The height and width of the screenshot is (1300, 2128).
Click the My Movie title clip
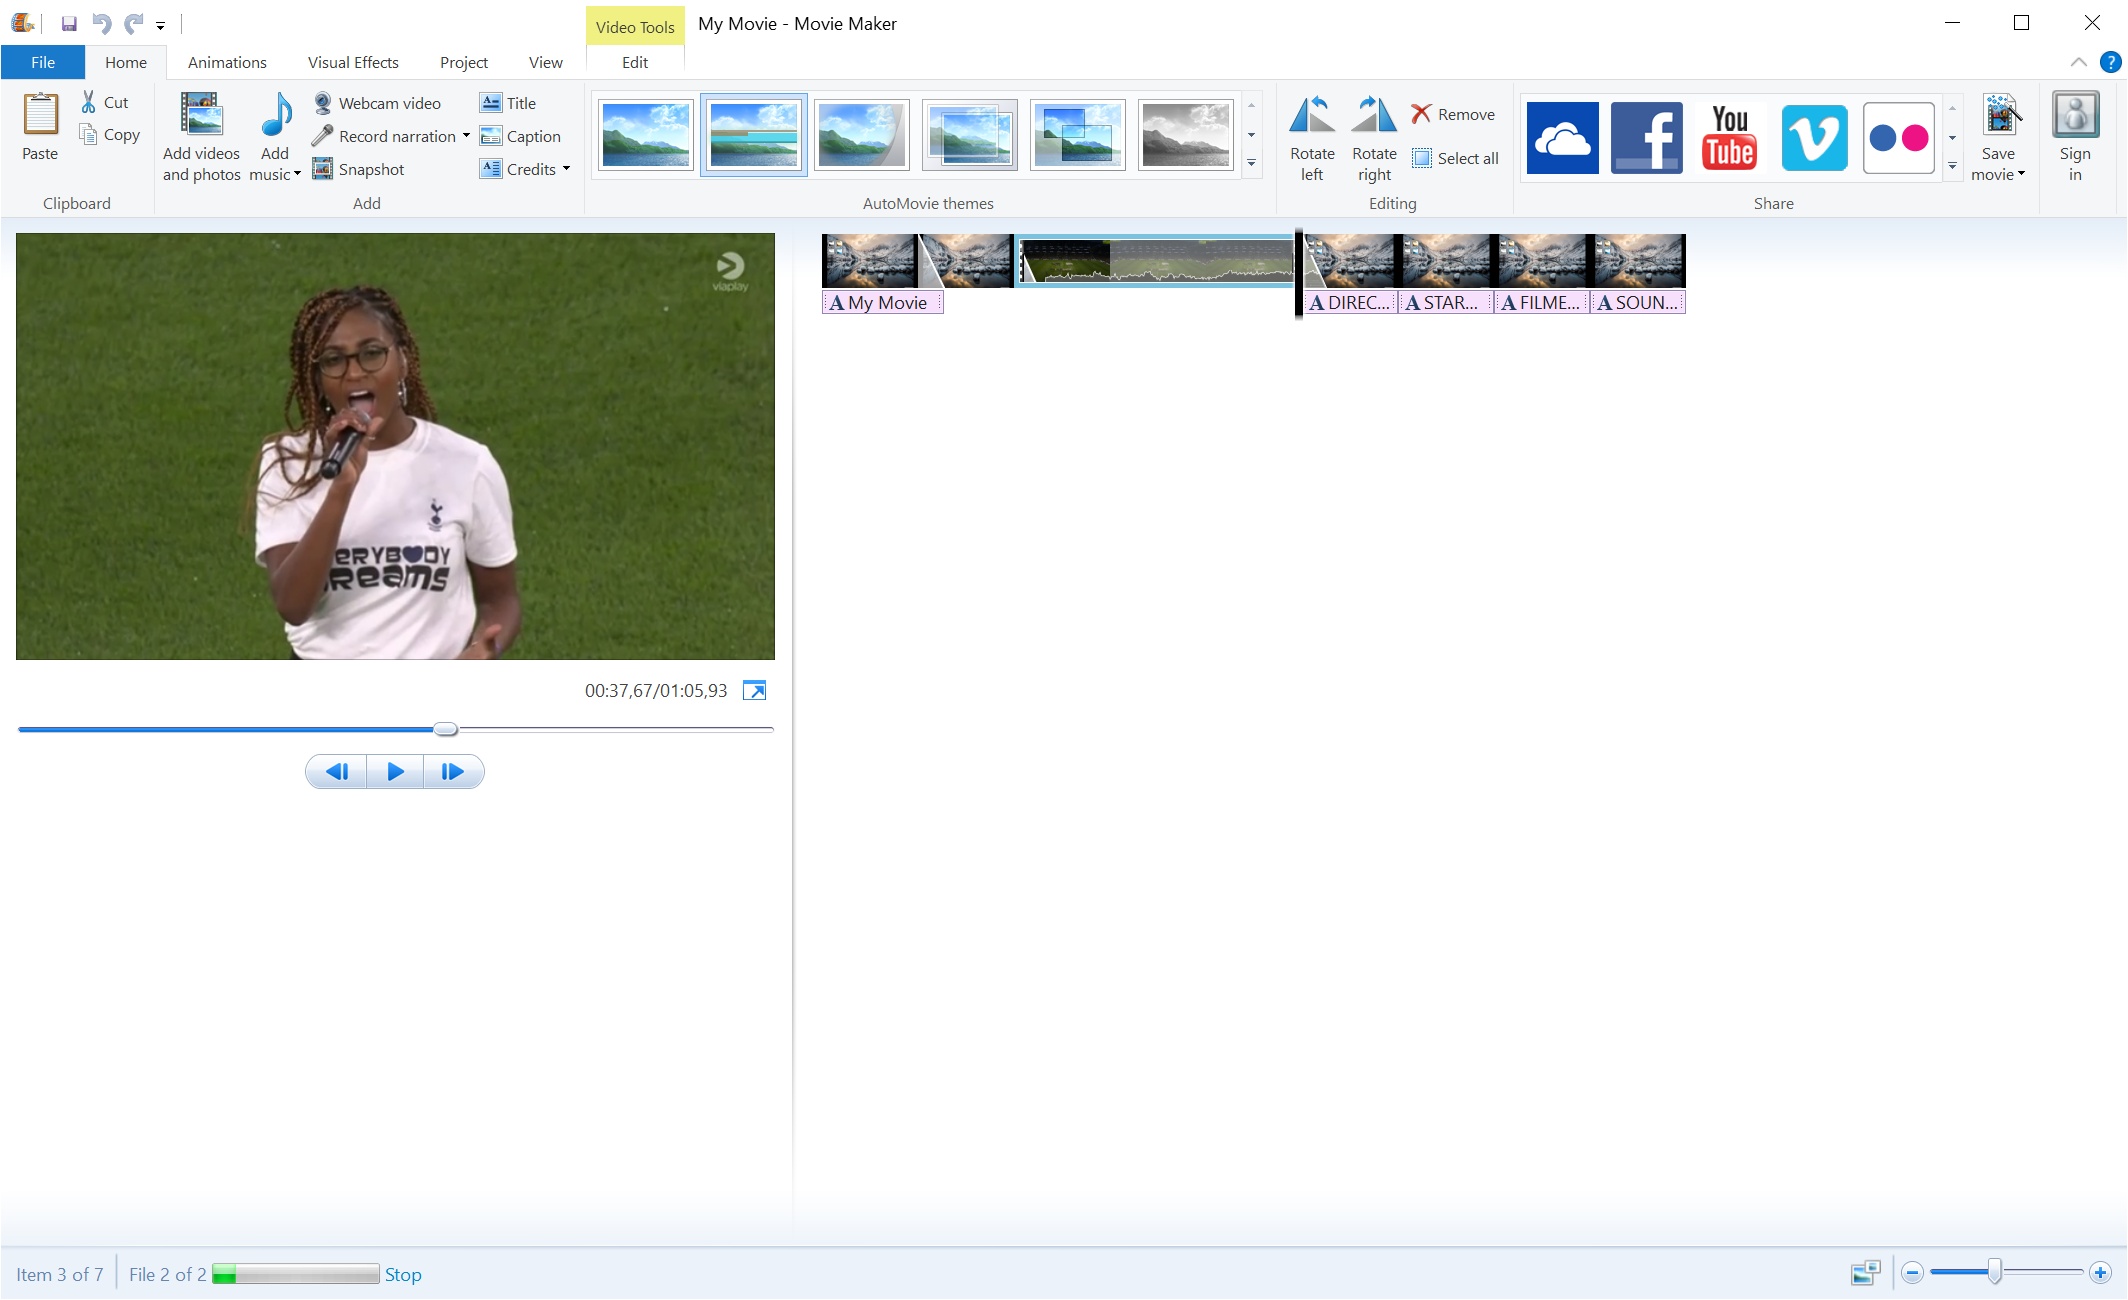point(883,303)
